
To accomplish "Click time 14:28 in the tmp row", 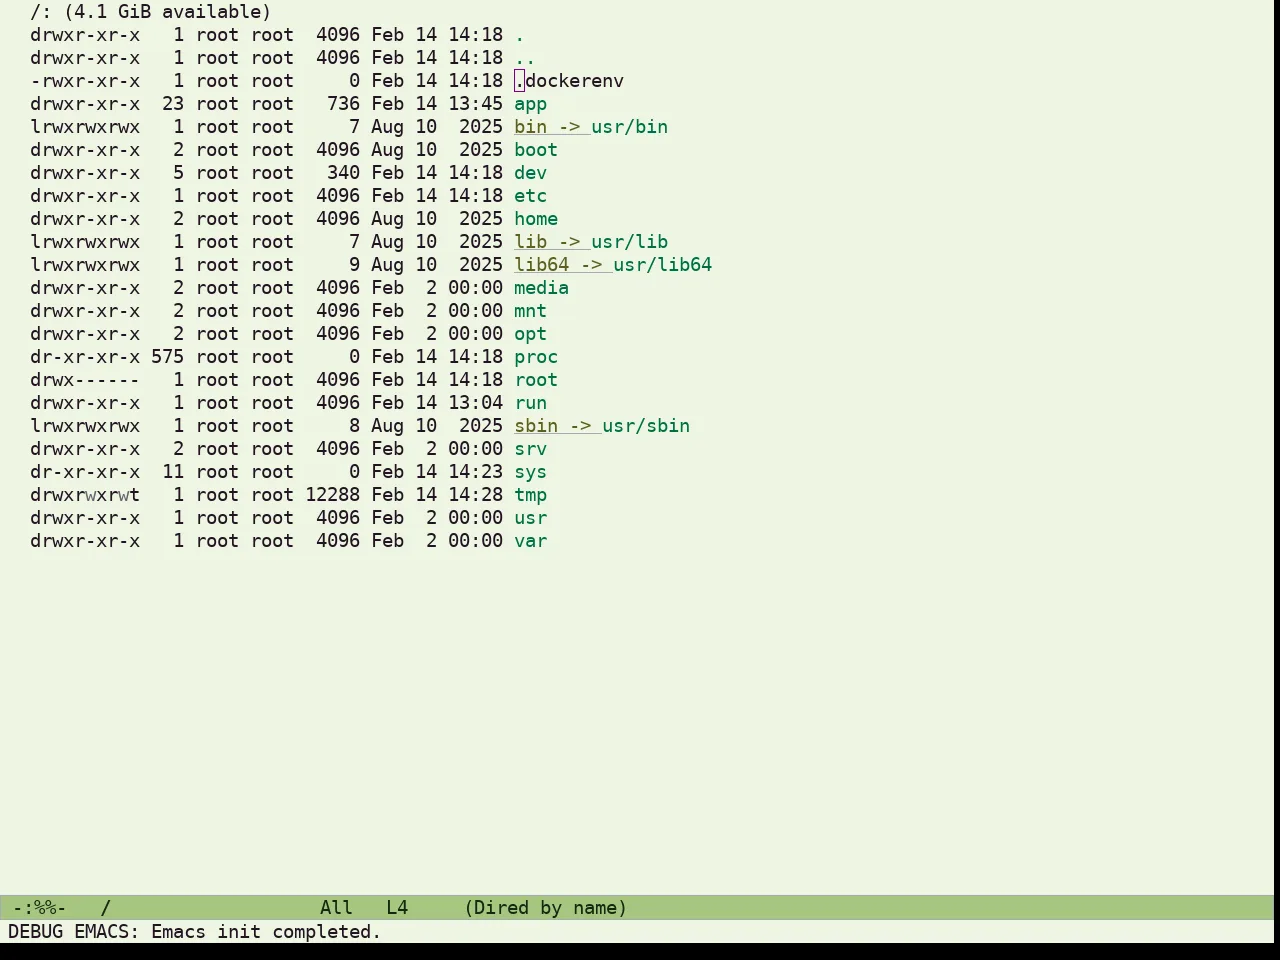I will [x=475, y=495].
